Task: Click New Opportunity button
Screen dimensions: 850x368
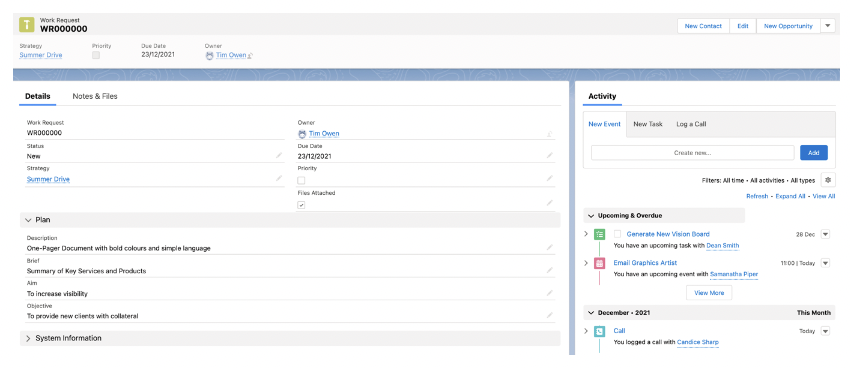Action: (788, 25)
